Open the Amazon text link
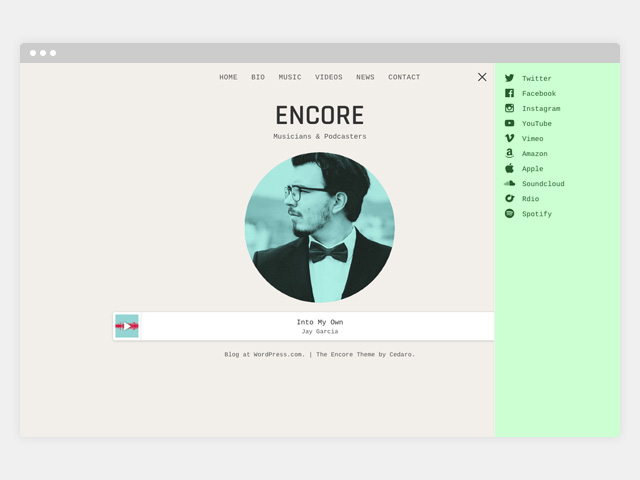This screenshot has width=640, height=480. point(535,154)
